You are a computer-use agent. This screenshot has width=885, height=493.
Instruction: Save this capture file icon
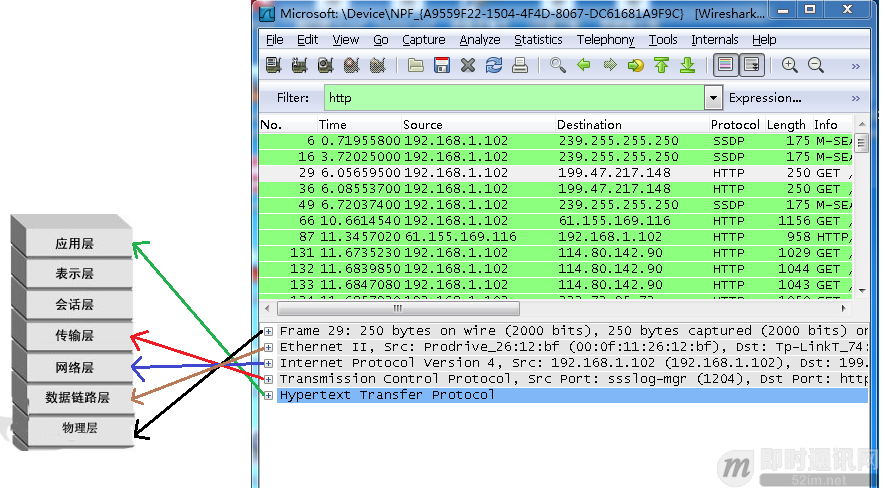pos(441,65)
